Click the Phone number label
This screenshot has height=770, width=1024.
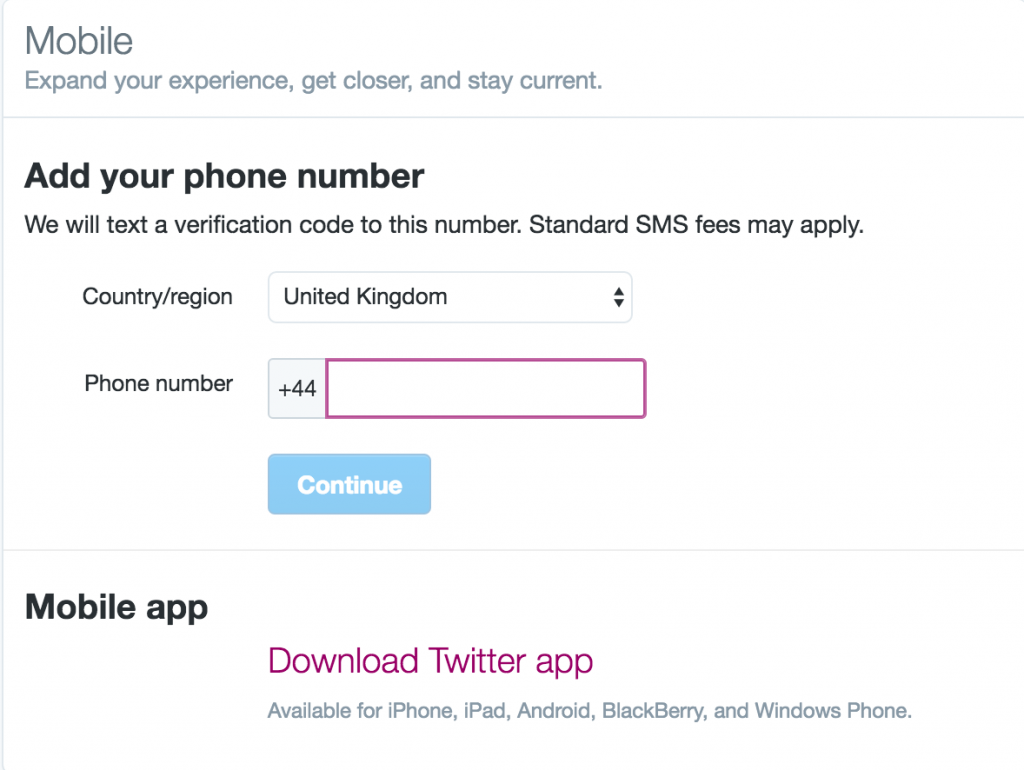158,383
